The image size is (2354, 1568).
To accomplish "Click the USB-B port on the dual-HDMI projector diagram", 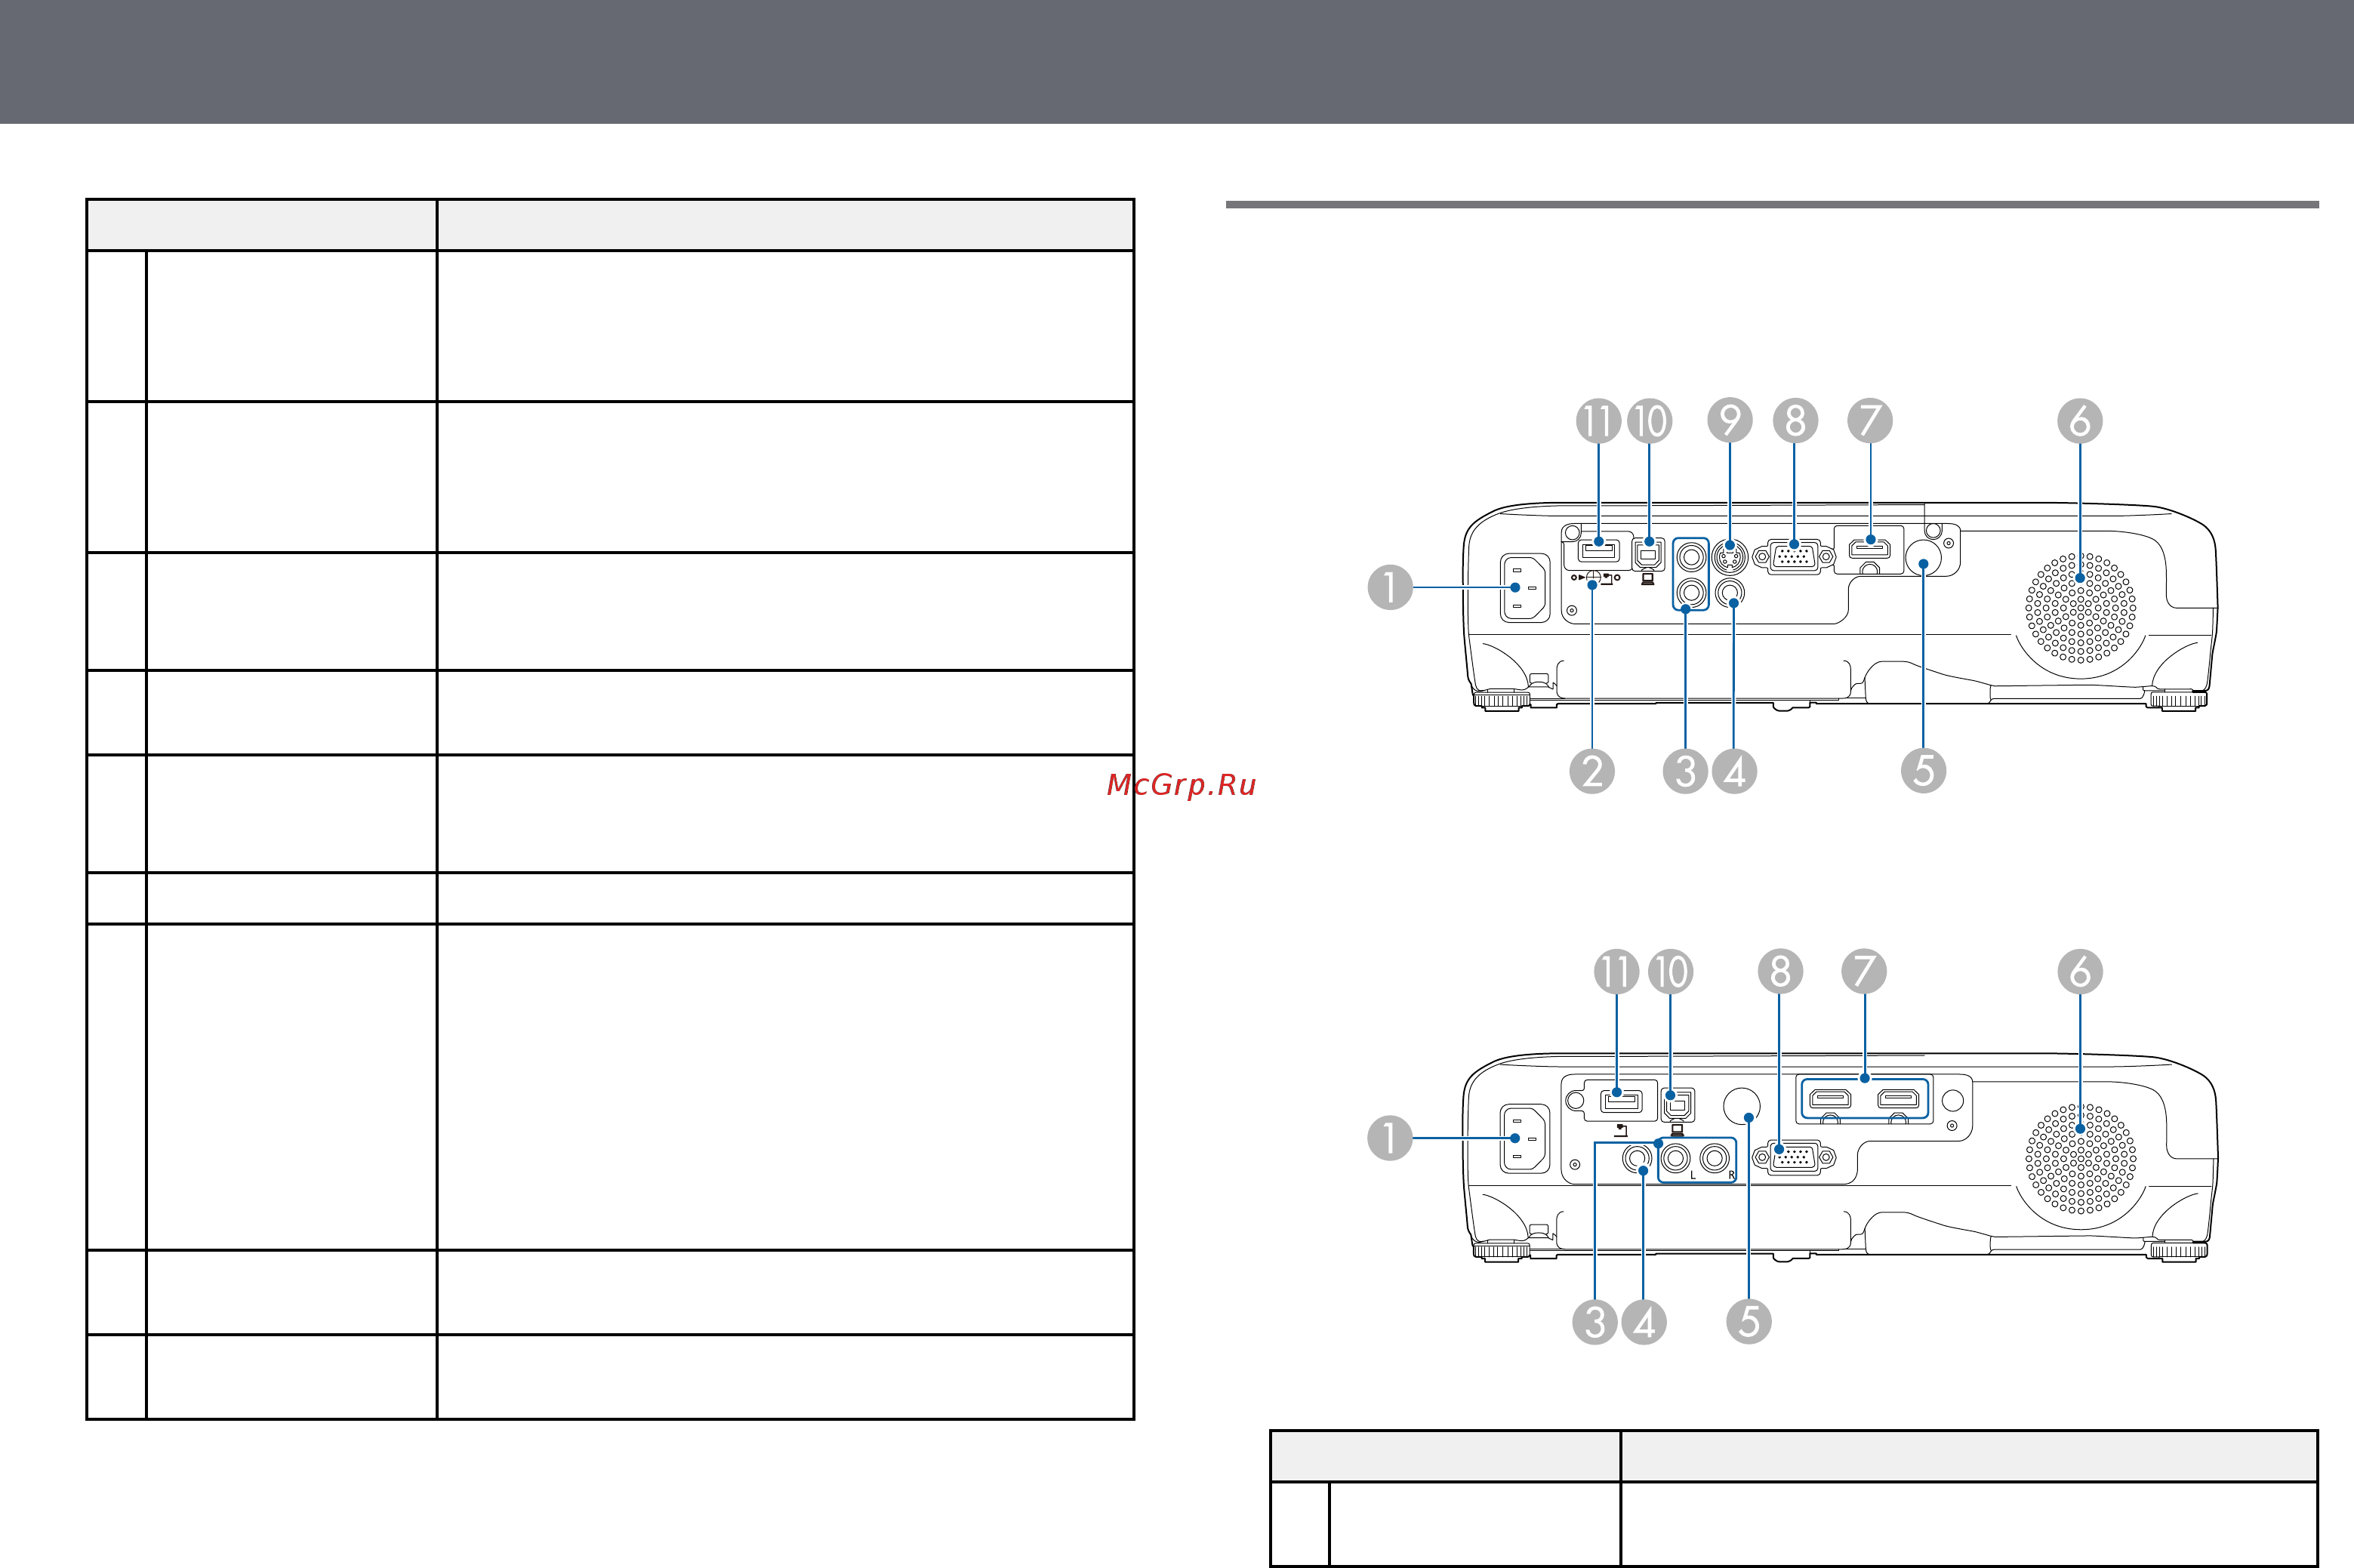I will coord(1678,1104).
